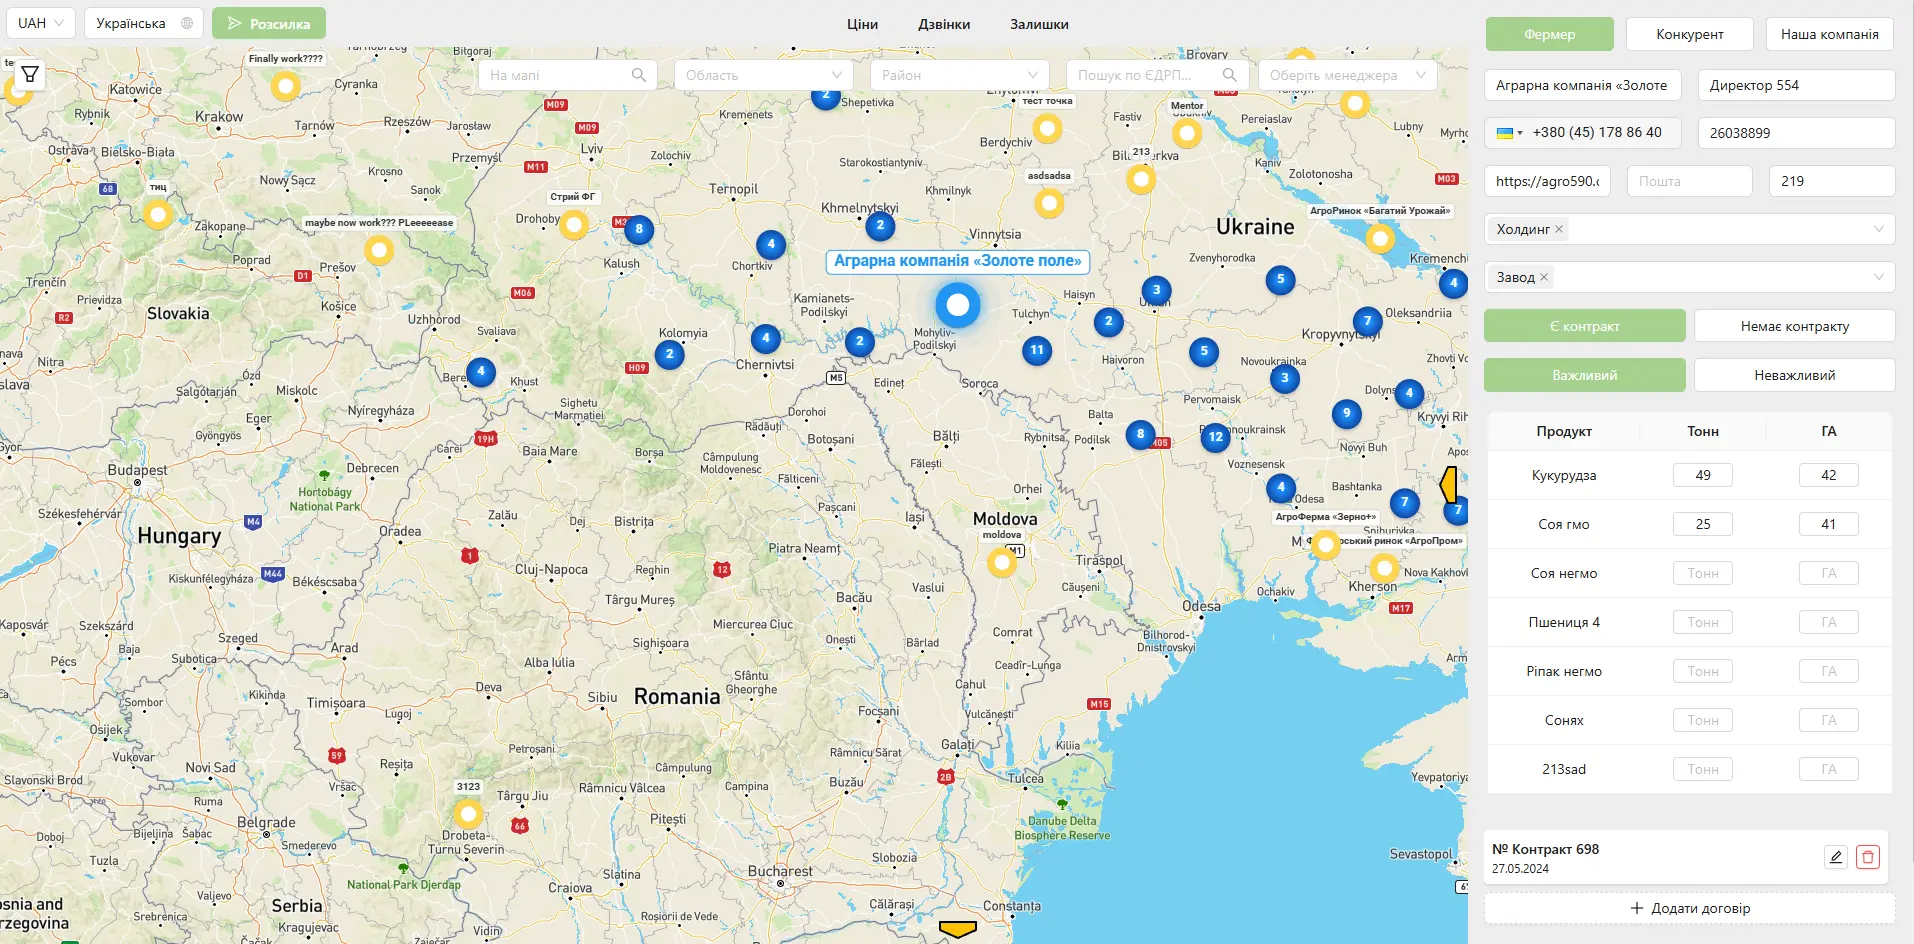Click the yellow marker labeled moldova
The image size is (1914, 944).
point(1002,562)
